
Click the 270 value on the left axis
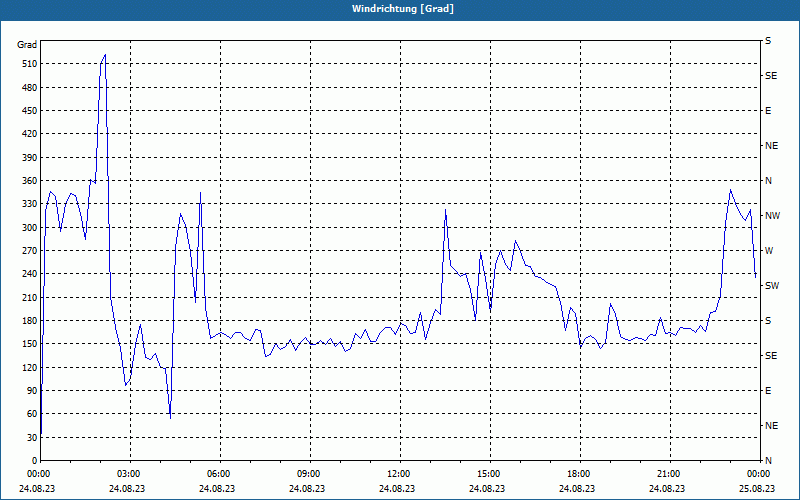pos(30,251)
